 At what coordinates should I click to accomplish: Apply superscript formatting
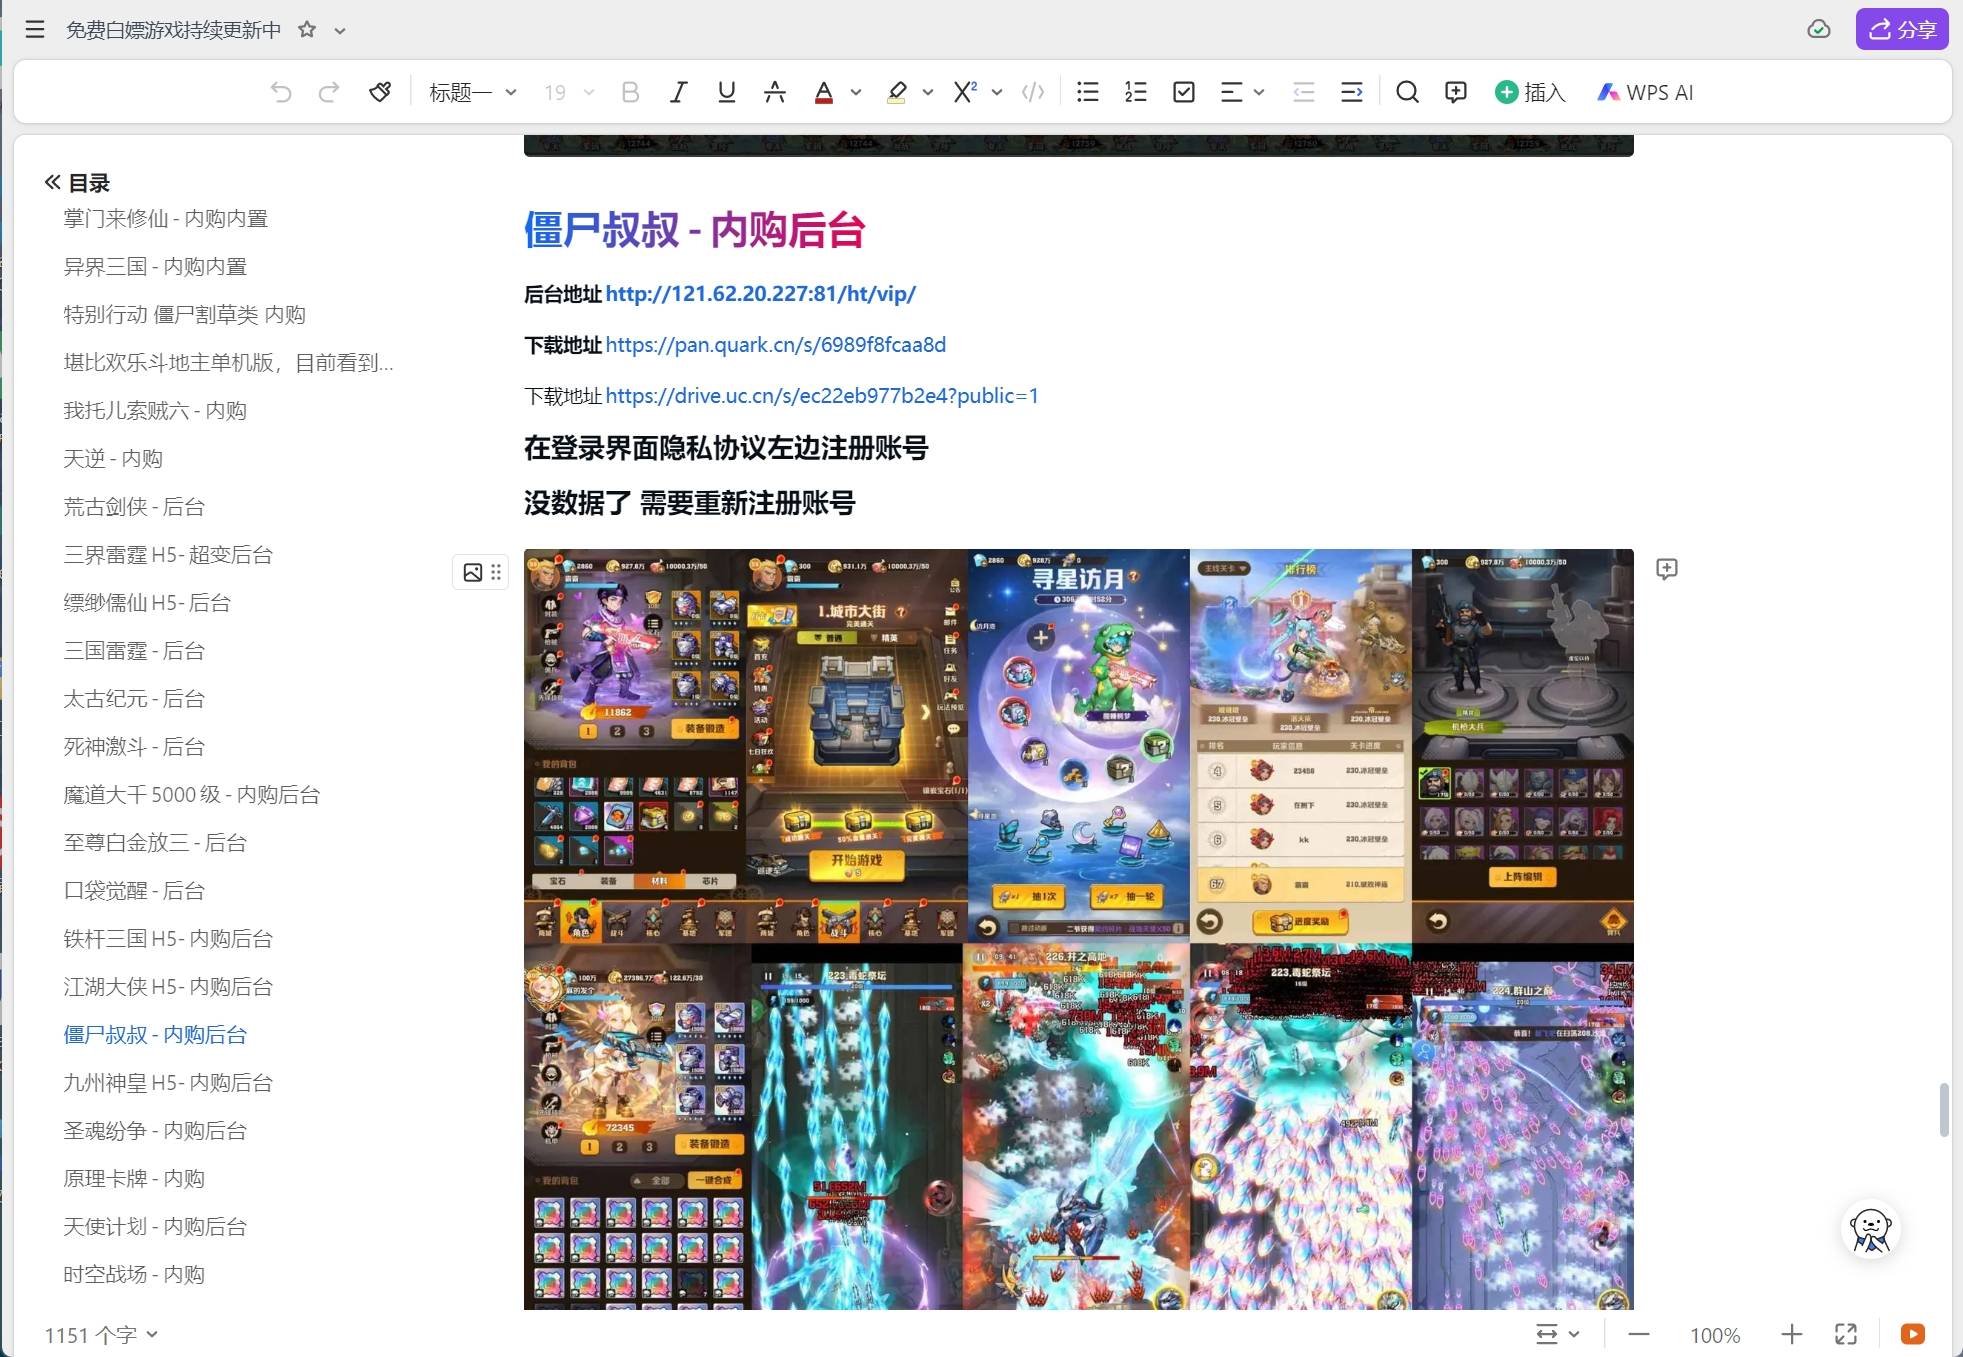(x=965, y=92)
